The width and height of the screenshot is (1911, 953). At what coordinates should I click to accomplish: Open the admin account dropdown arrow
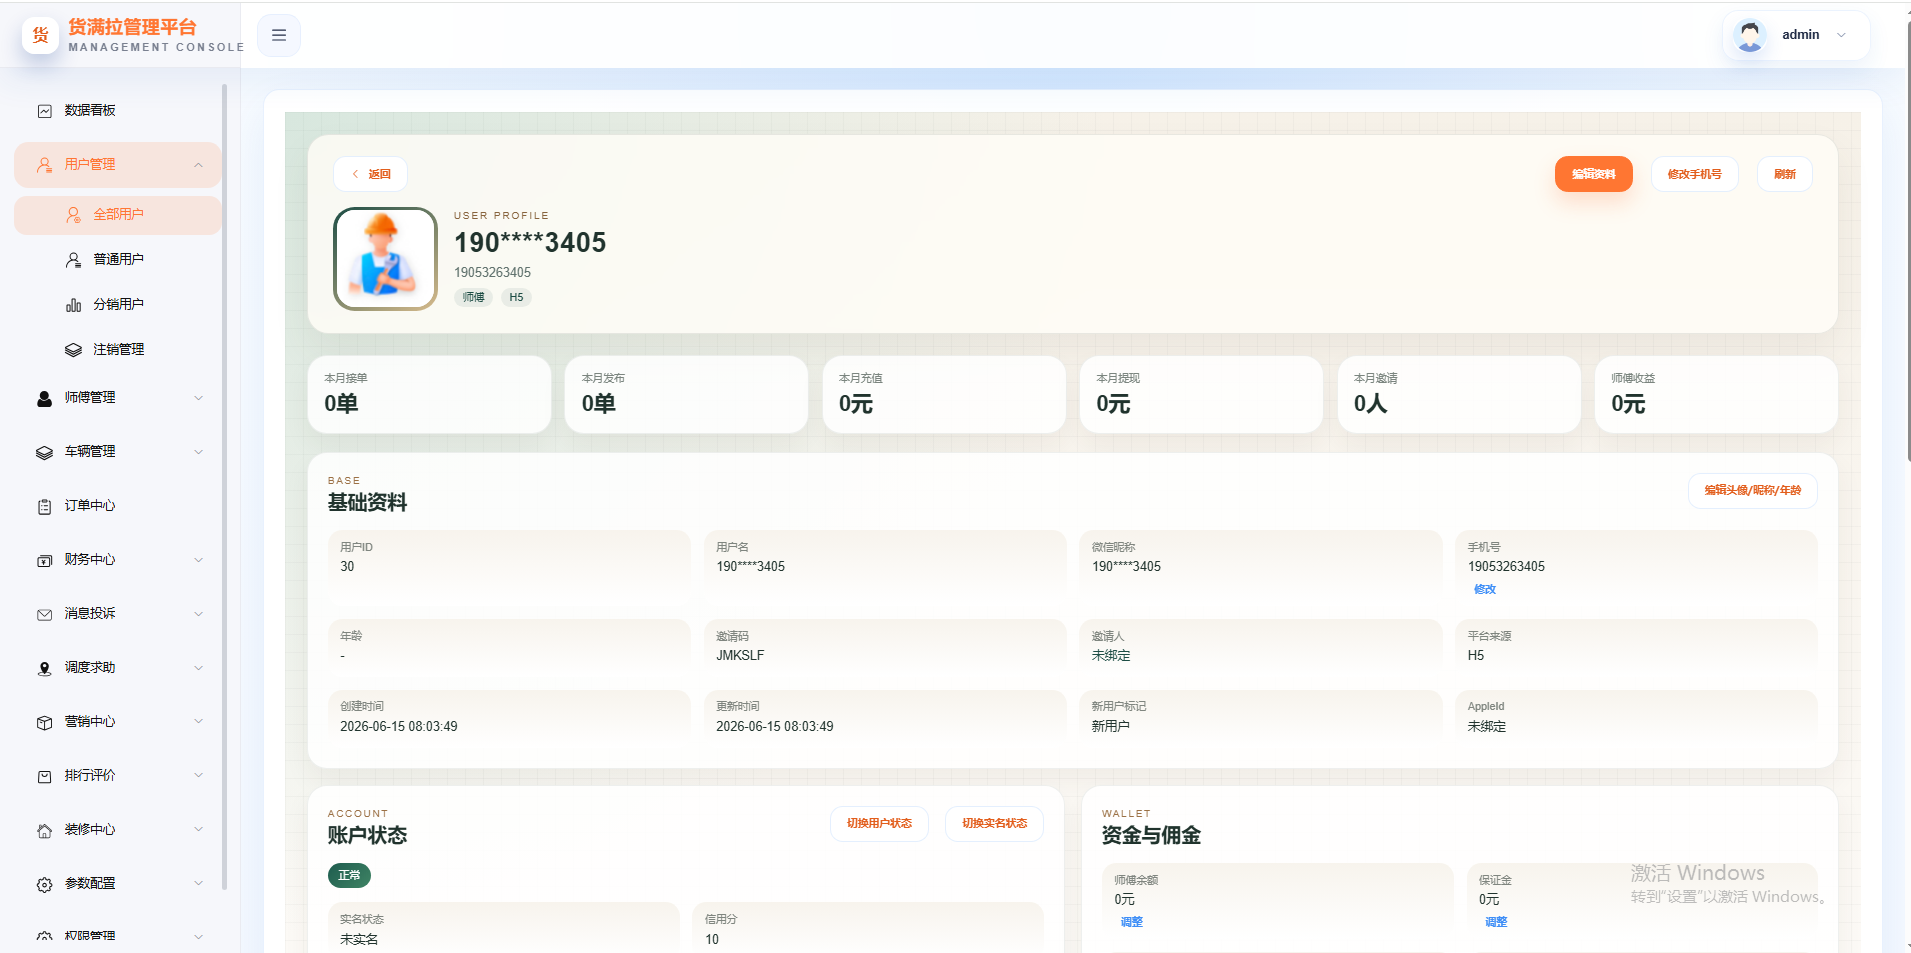point(1841,35)
